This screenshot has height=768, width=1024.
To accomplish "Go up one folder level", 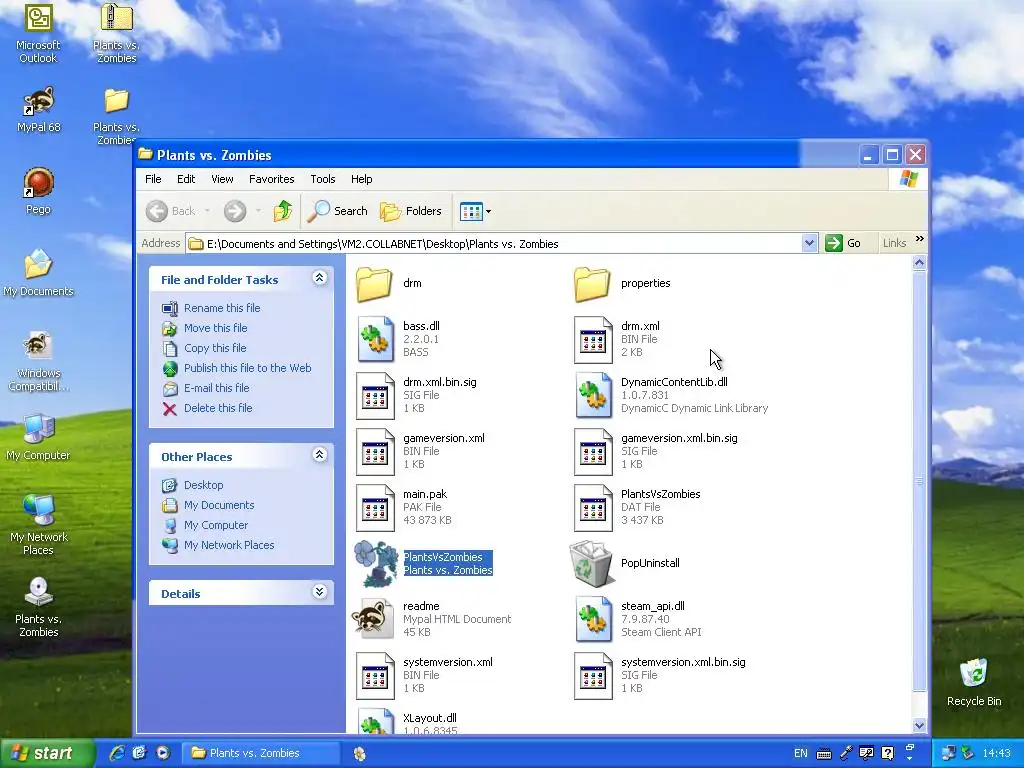I will [x=283, y=210].
